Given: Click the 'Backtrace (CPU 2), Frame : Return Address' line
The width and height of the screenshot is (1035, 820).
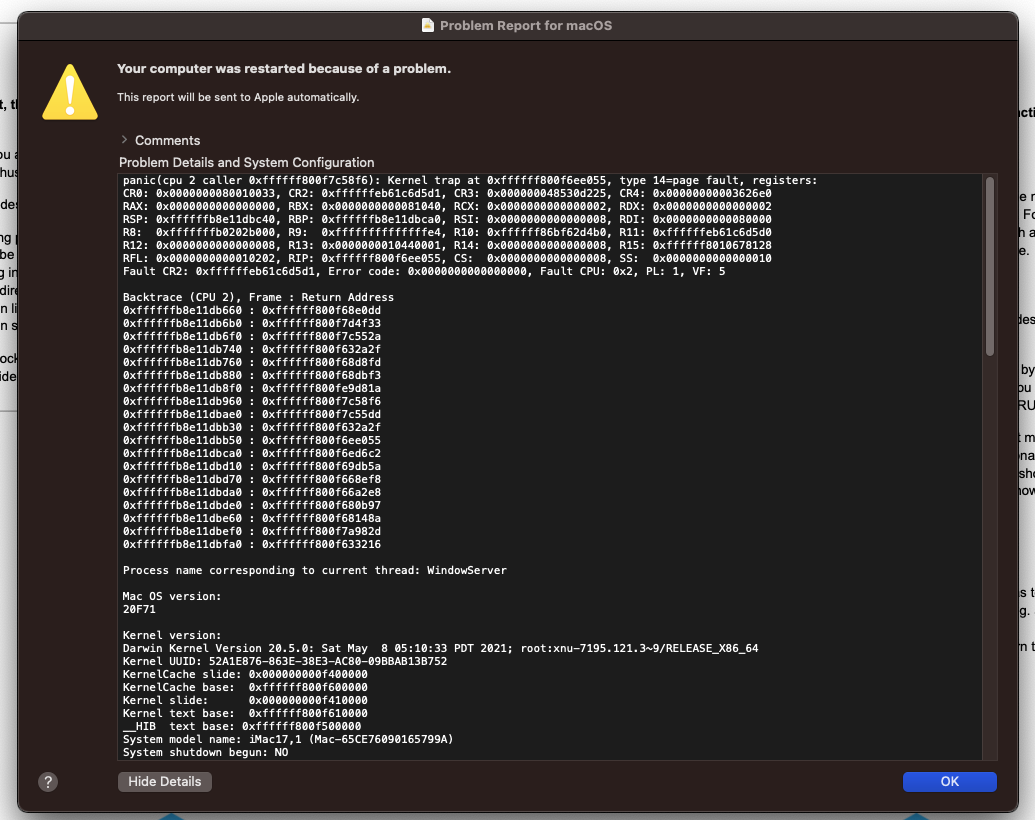Looking at the screenshot, I should pyautogui.click(x=258, y=297).
